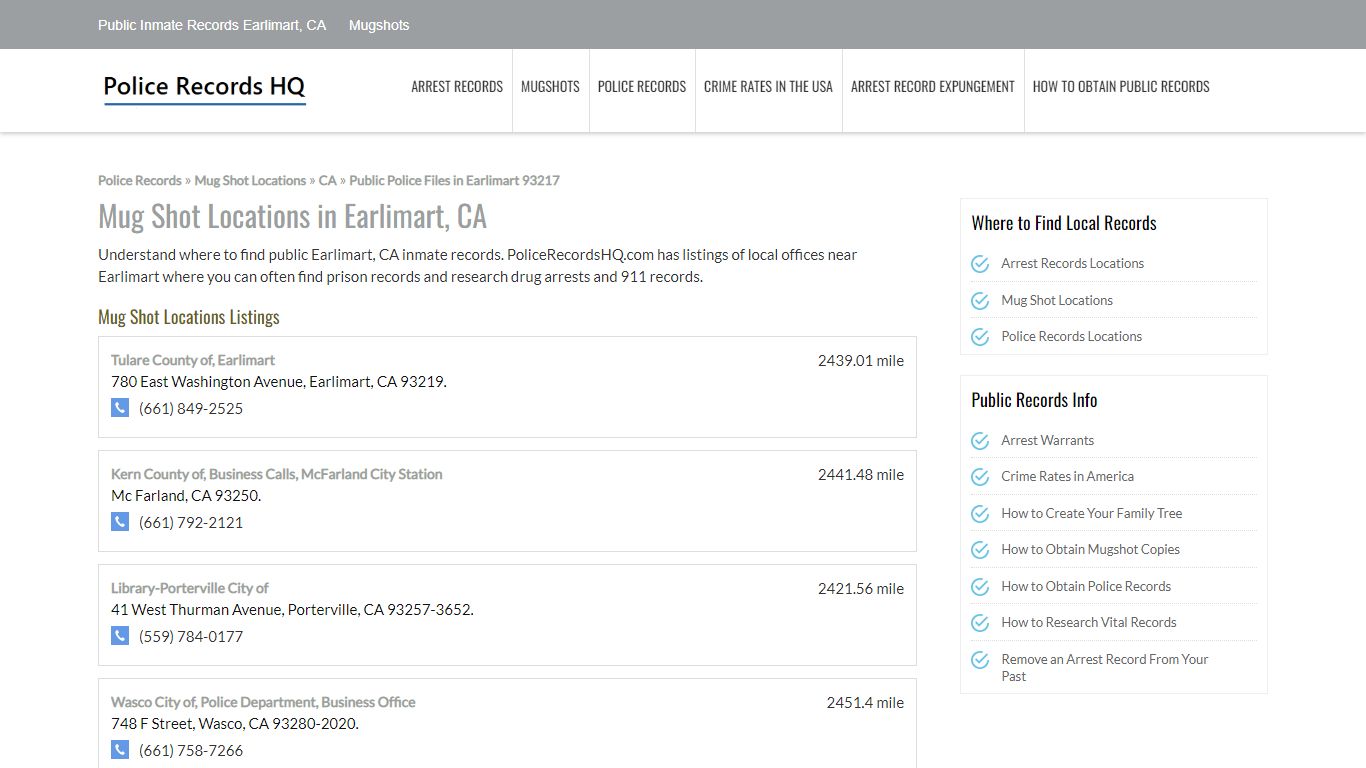Click the 2451.4 mile distance text
The height and width of the screenshot is (768, 1366).
point(865,702)
